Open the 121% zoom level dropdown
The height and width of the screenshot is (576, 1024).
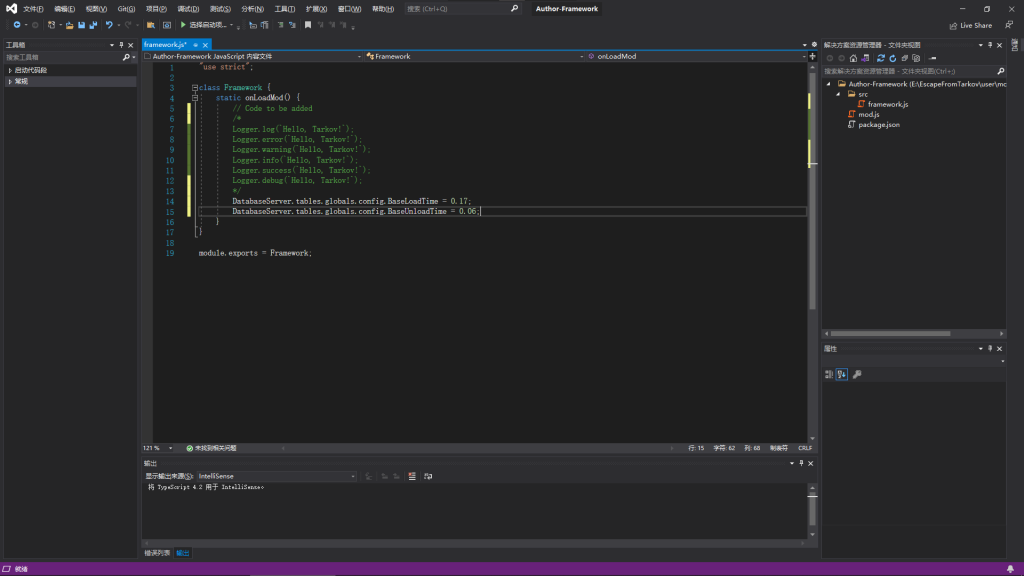click(x=170, y=448)
